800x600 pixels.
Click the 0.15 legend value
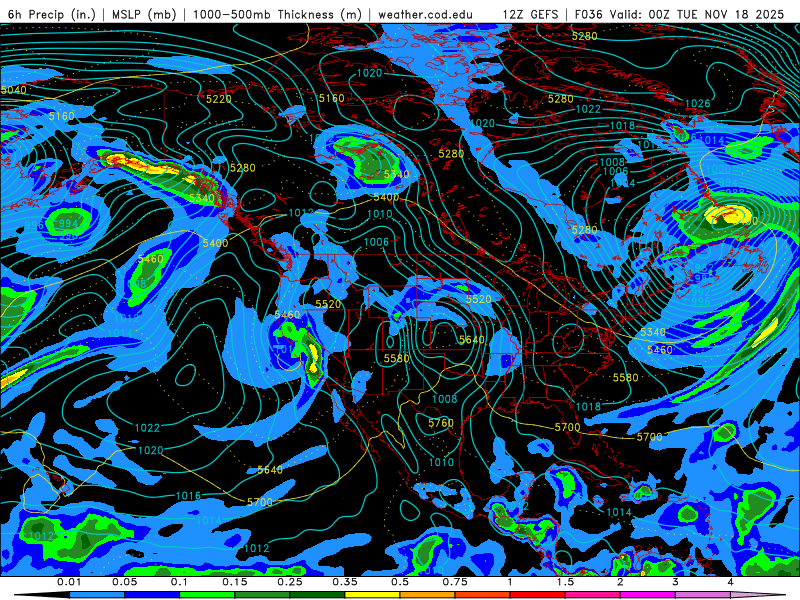coord(235,582)
